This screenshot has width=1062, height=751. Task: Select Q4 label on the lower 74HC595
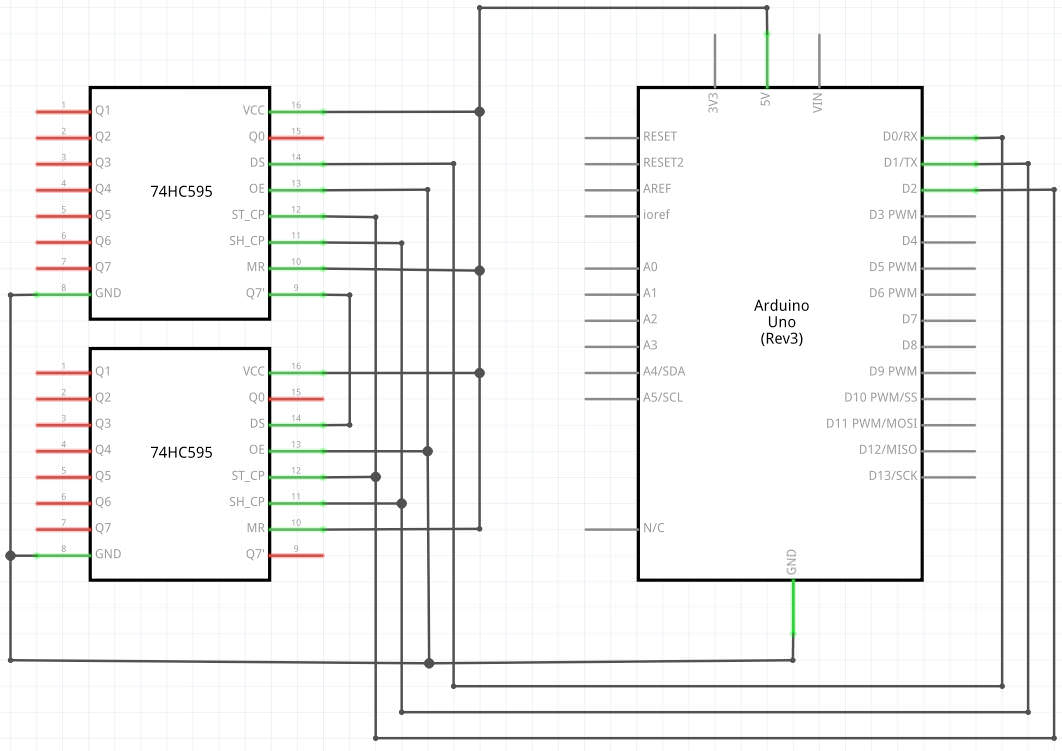pyautogui.click(x=103, y=450)
